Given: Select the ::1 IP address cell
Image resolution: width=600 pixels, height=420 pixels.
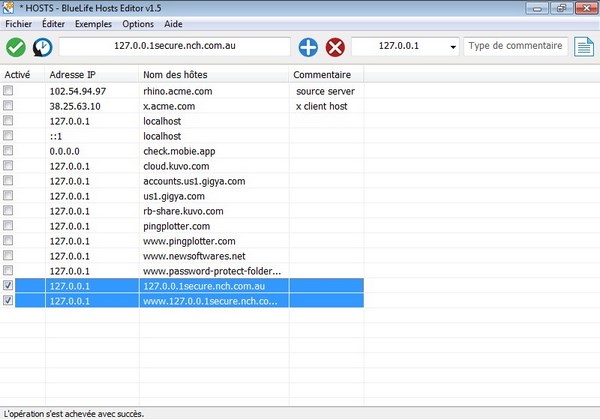Looking at the screenshot, I should (x=55, y=137).
